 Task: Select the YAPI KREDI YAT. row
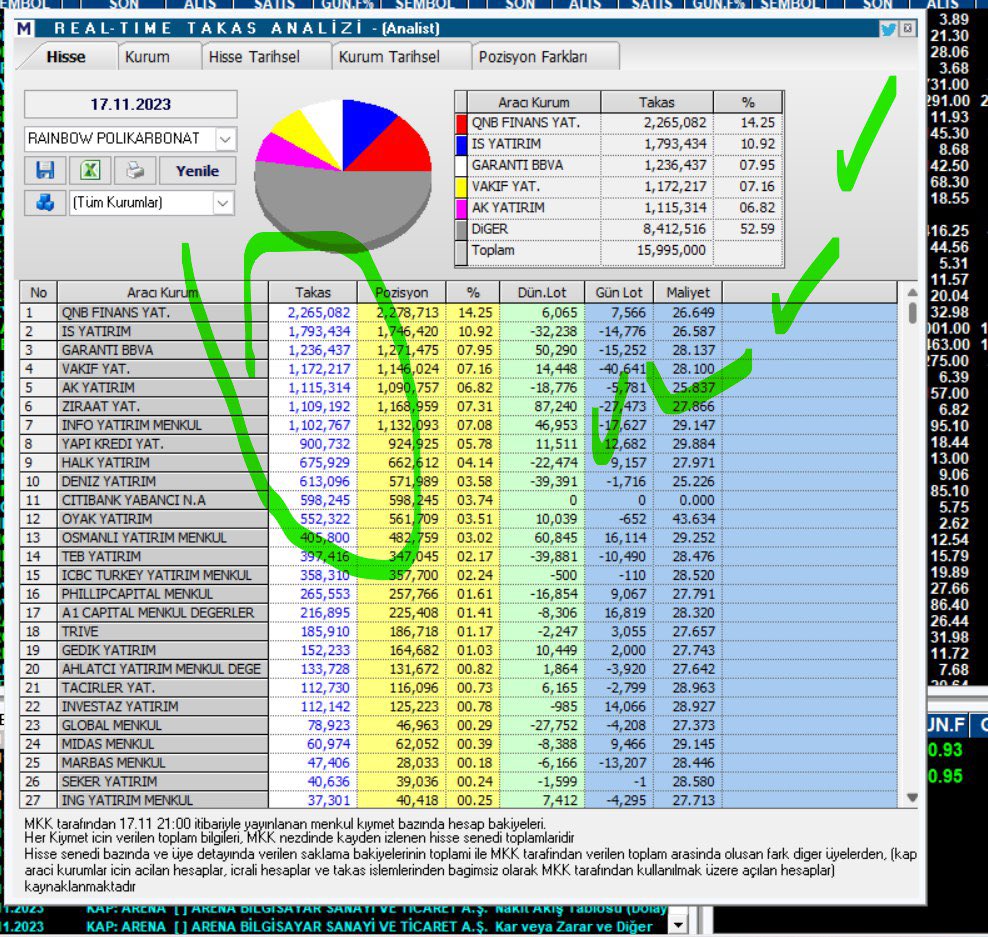(459, 444)
